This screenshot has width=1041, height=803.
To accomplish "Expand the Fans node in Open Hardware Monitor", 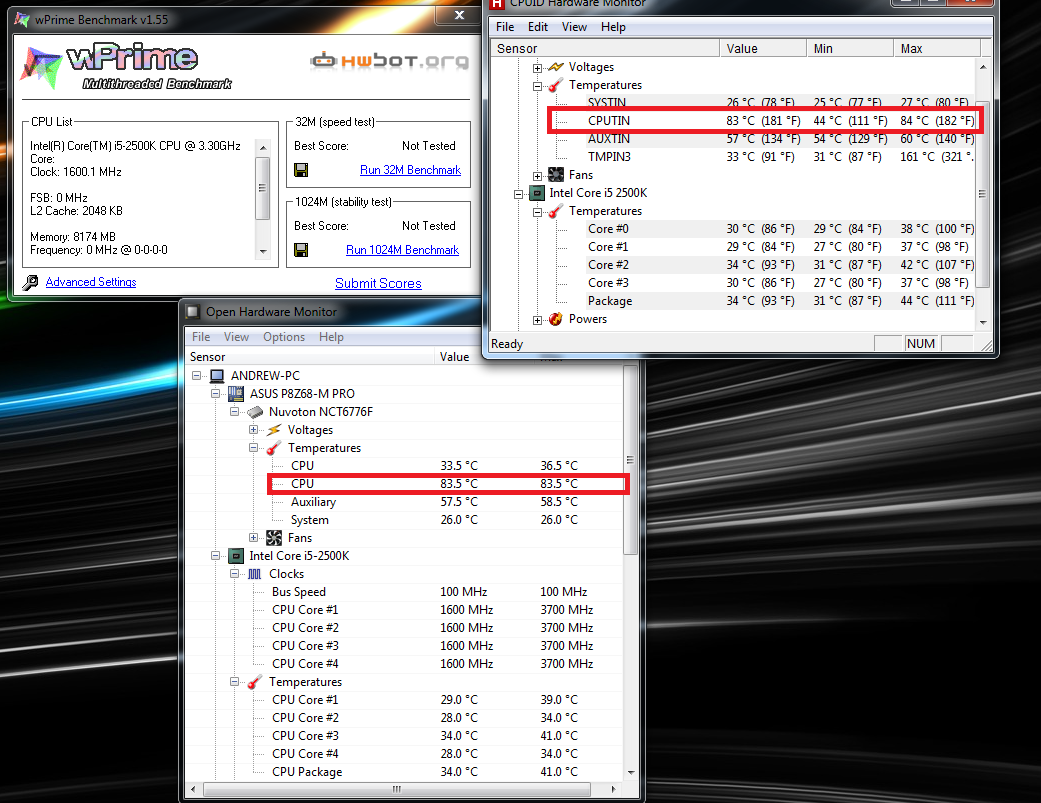I will [x=255, y=538].
